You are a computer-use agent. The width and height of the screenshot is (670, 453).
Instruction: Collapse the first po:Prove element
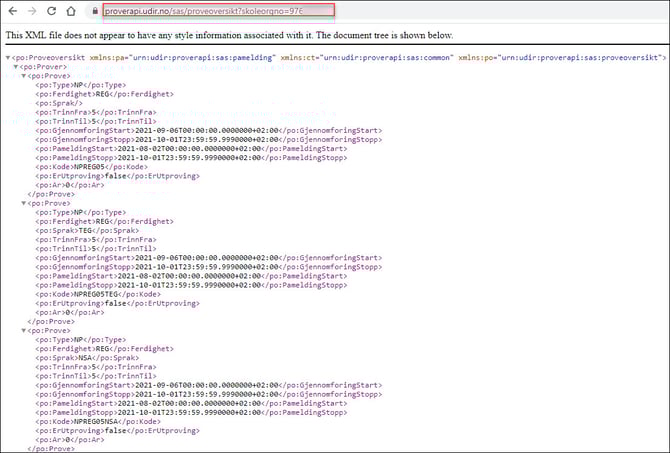(24, 76)
